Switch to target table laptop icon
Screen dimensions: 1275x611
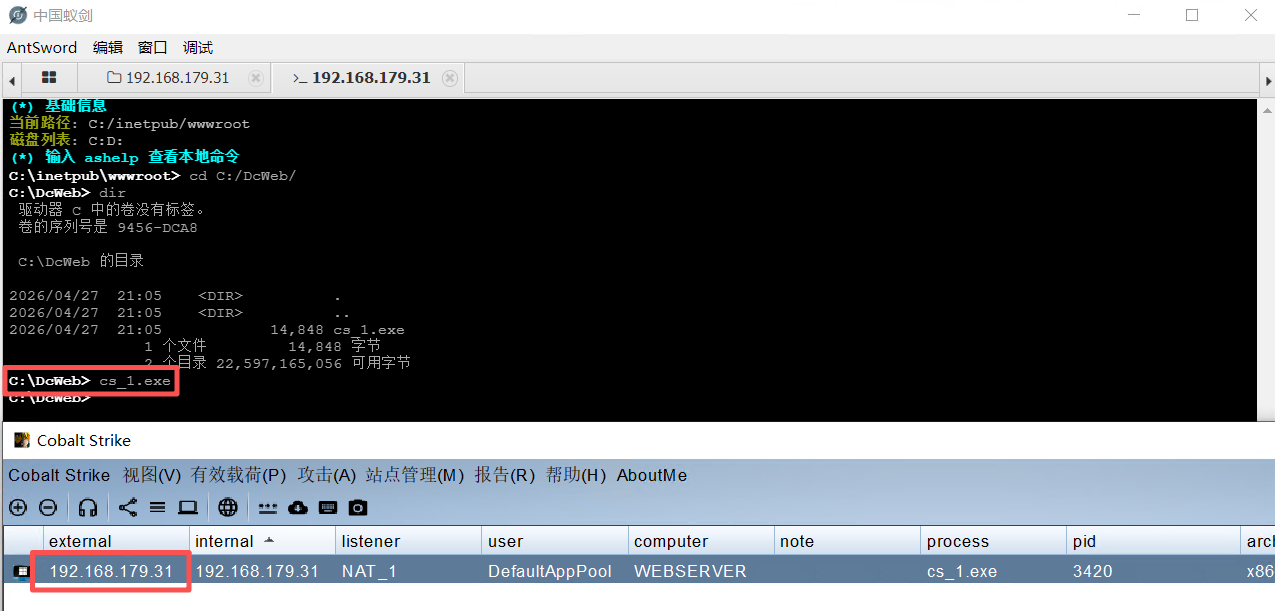[x=187, y=508]
